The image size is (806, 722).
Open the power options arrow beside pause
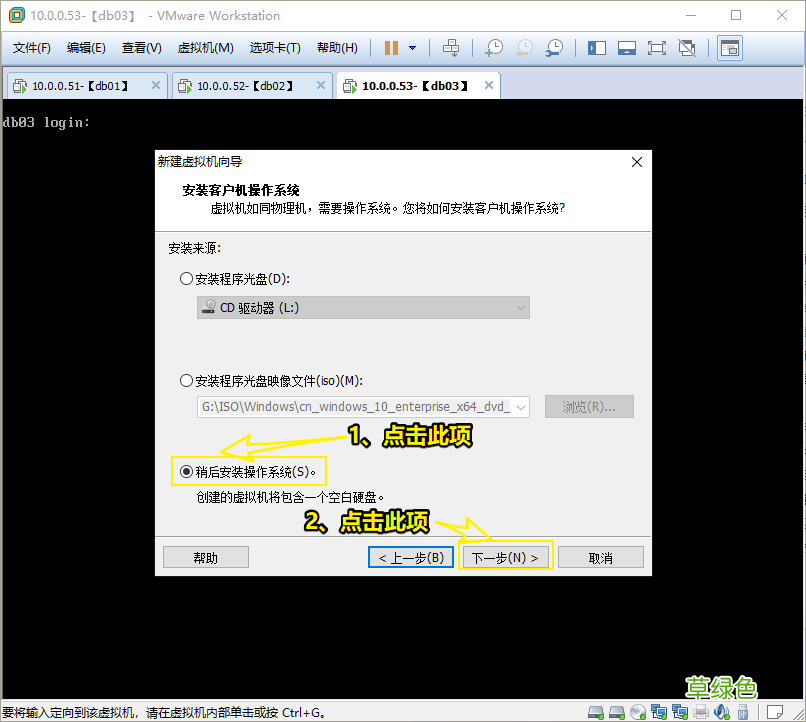point(412,48)
